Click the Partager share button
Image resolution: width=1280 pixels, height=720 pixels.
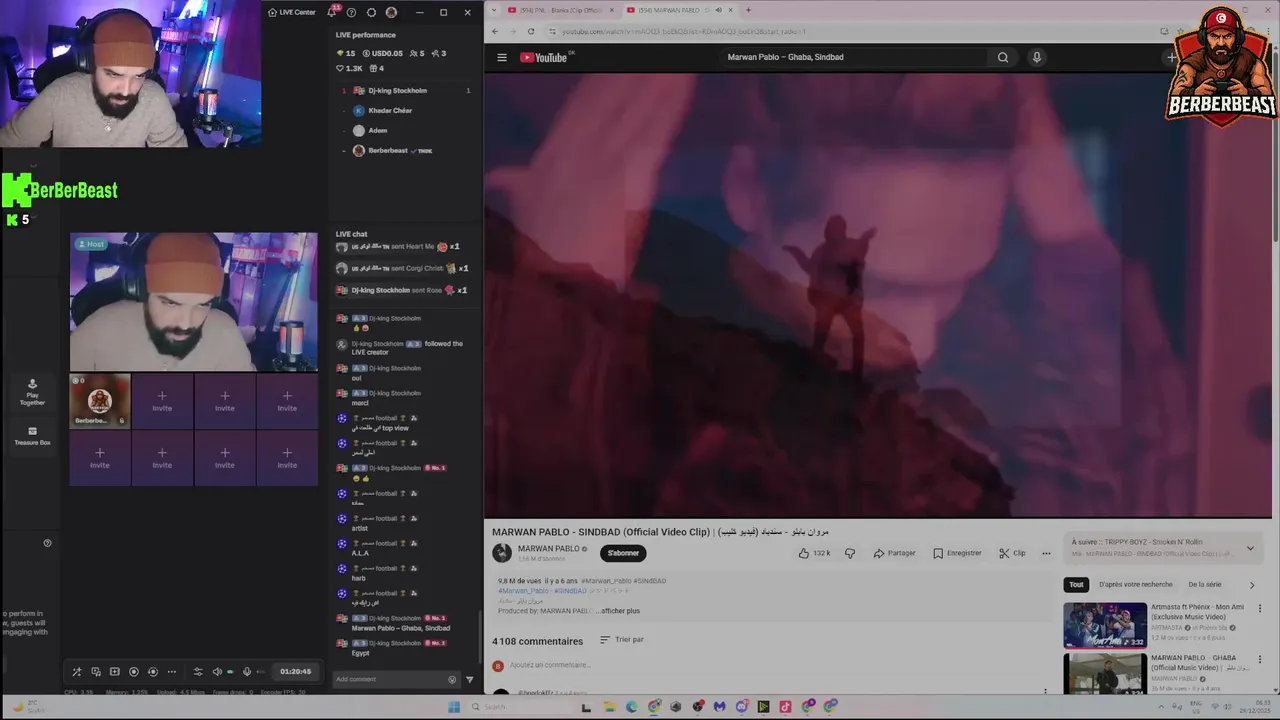click(x=894, y=553)
